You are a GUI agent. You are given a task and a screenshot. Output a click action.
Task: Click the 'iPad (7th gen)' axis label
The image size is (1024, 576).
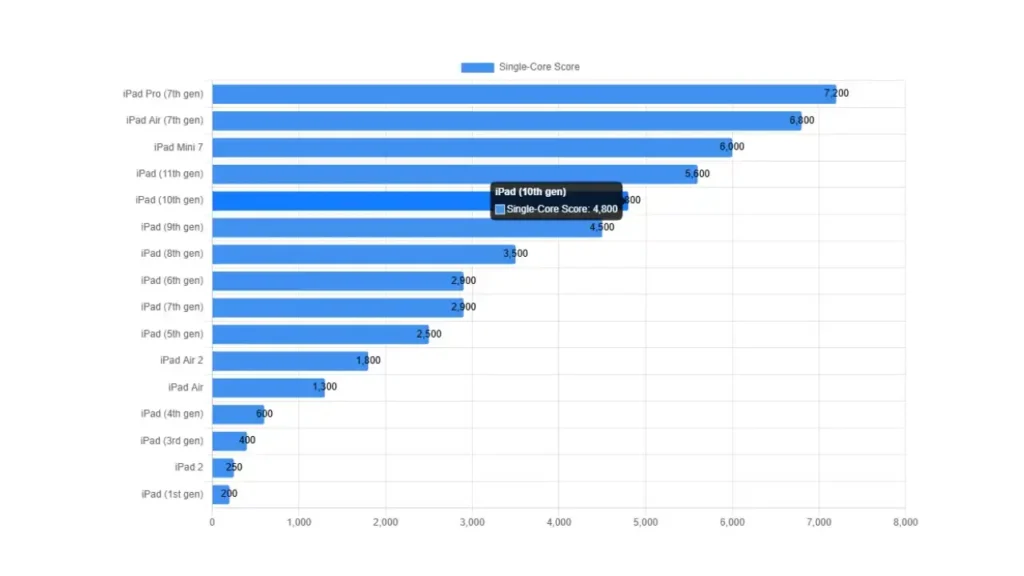(x=172, y=307)
